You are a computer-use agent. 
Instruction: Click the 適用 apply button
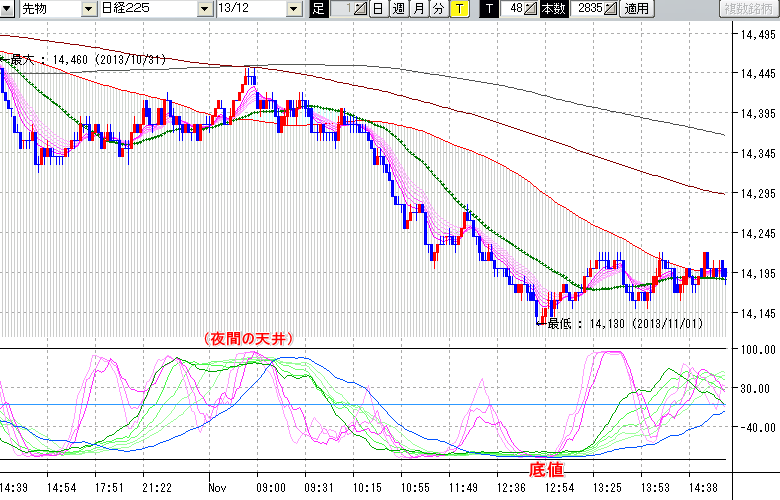click(636, 9)
